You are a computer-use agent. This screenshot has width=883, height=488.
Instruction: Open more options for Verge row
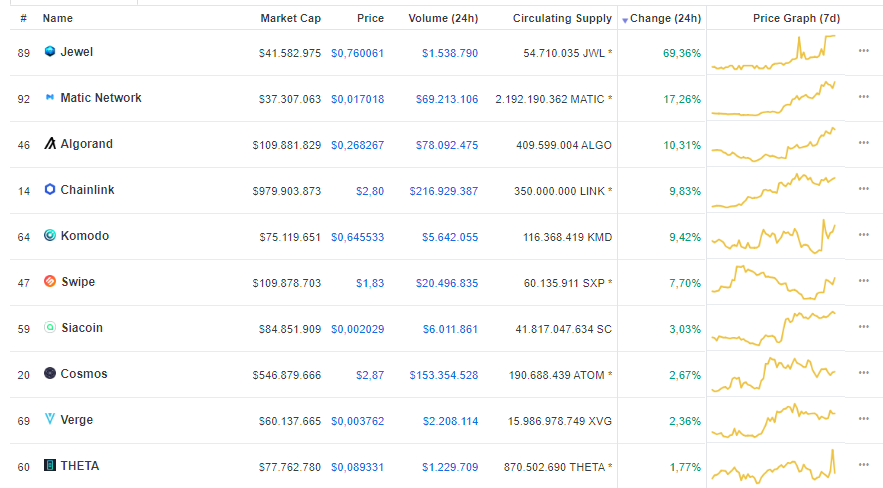coord(863,419)
